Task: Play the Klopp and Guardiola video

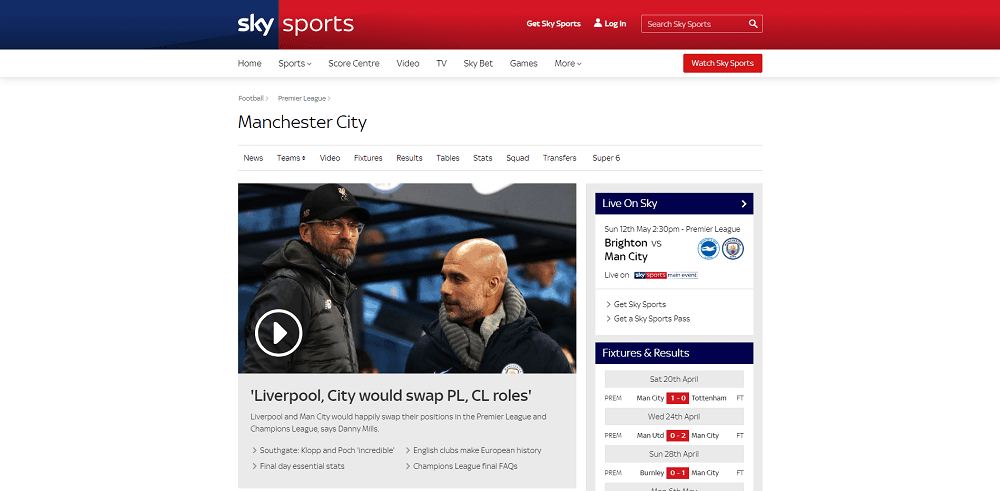Action: (x=278, y=332)
